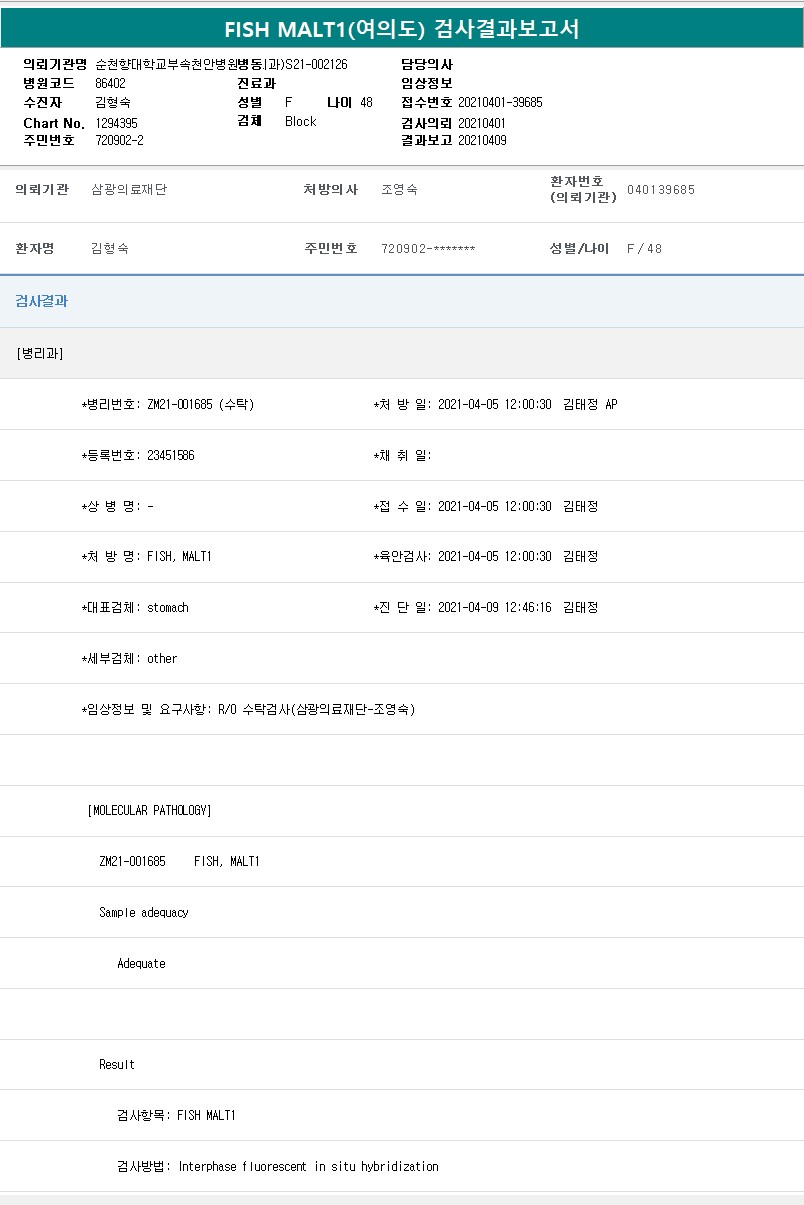Image resolution: width=804 pixels, height=1205 pixels.
Task: Select the 환자번호 value 040139685
Action: coord(660,189)
